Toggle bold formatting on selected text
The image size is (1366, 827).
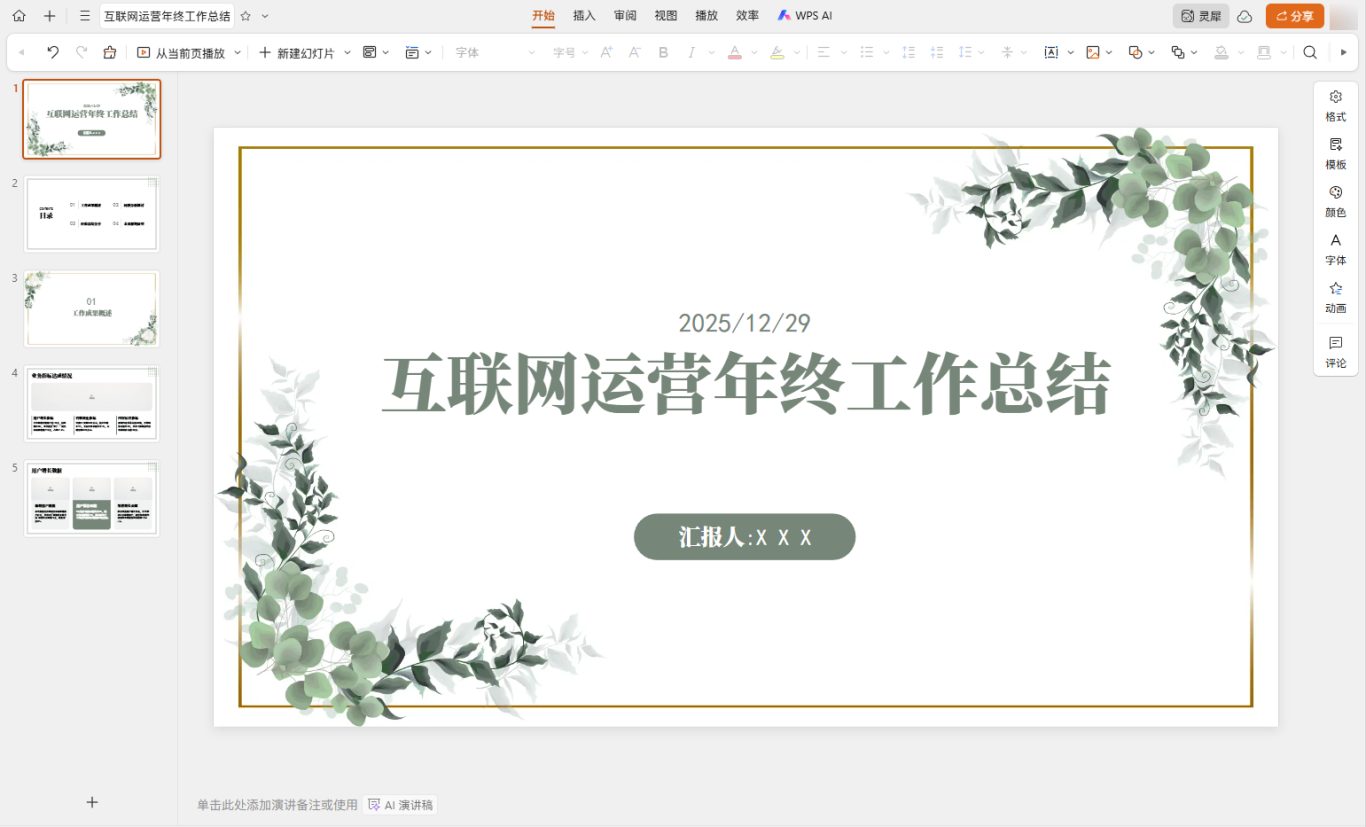click(x=663, y=52)
